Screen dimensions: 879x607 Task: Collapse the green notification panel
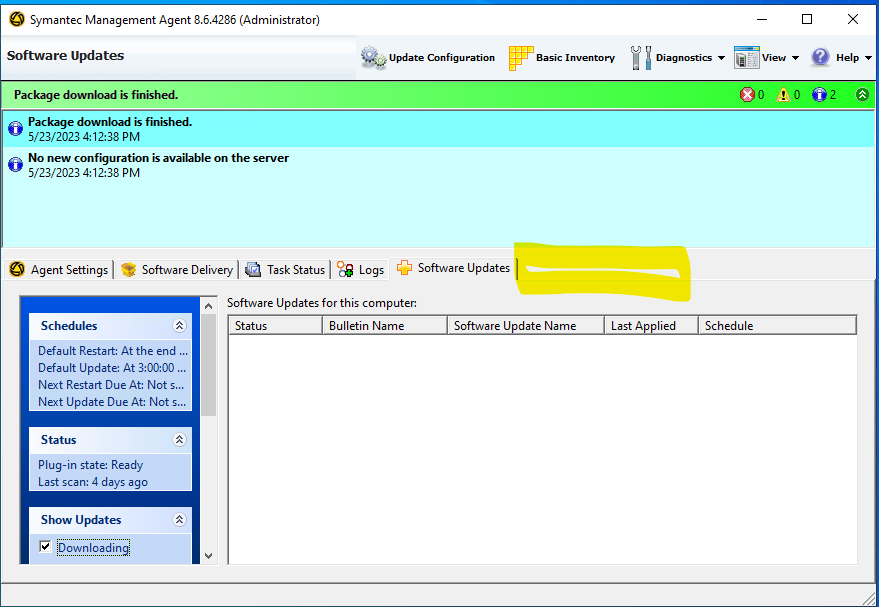point(862,95)
